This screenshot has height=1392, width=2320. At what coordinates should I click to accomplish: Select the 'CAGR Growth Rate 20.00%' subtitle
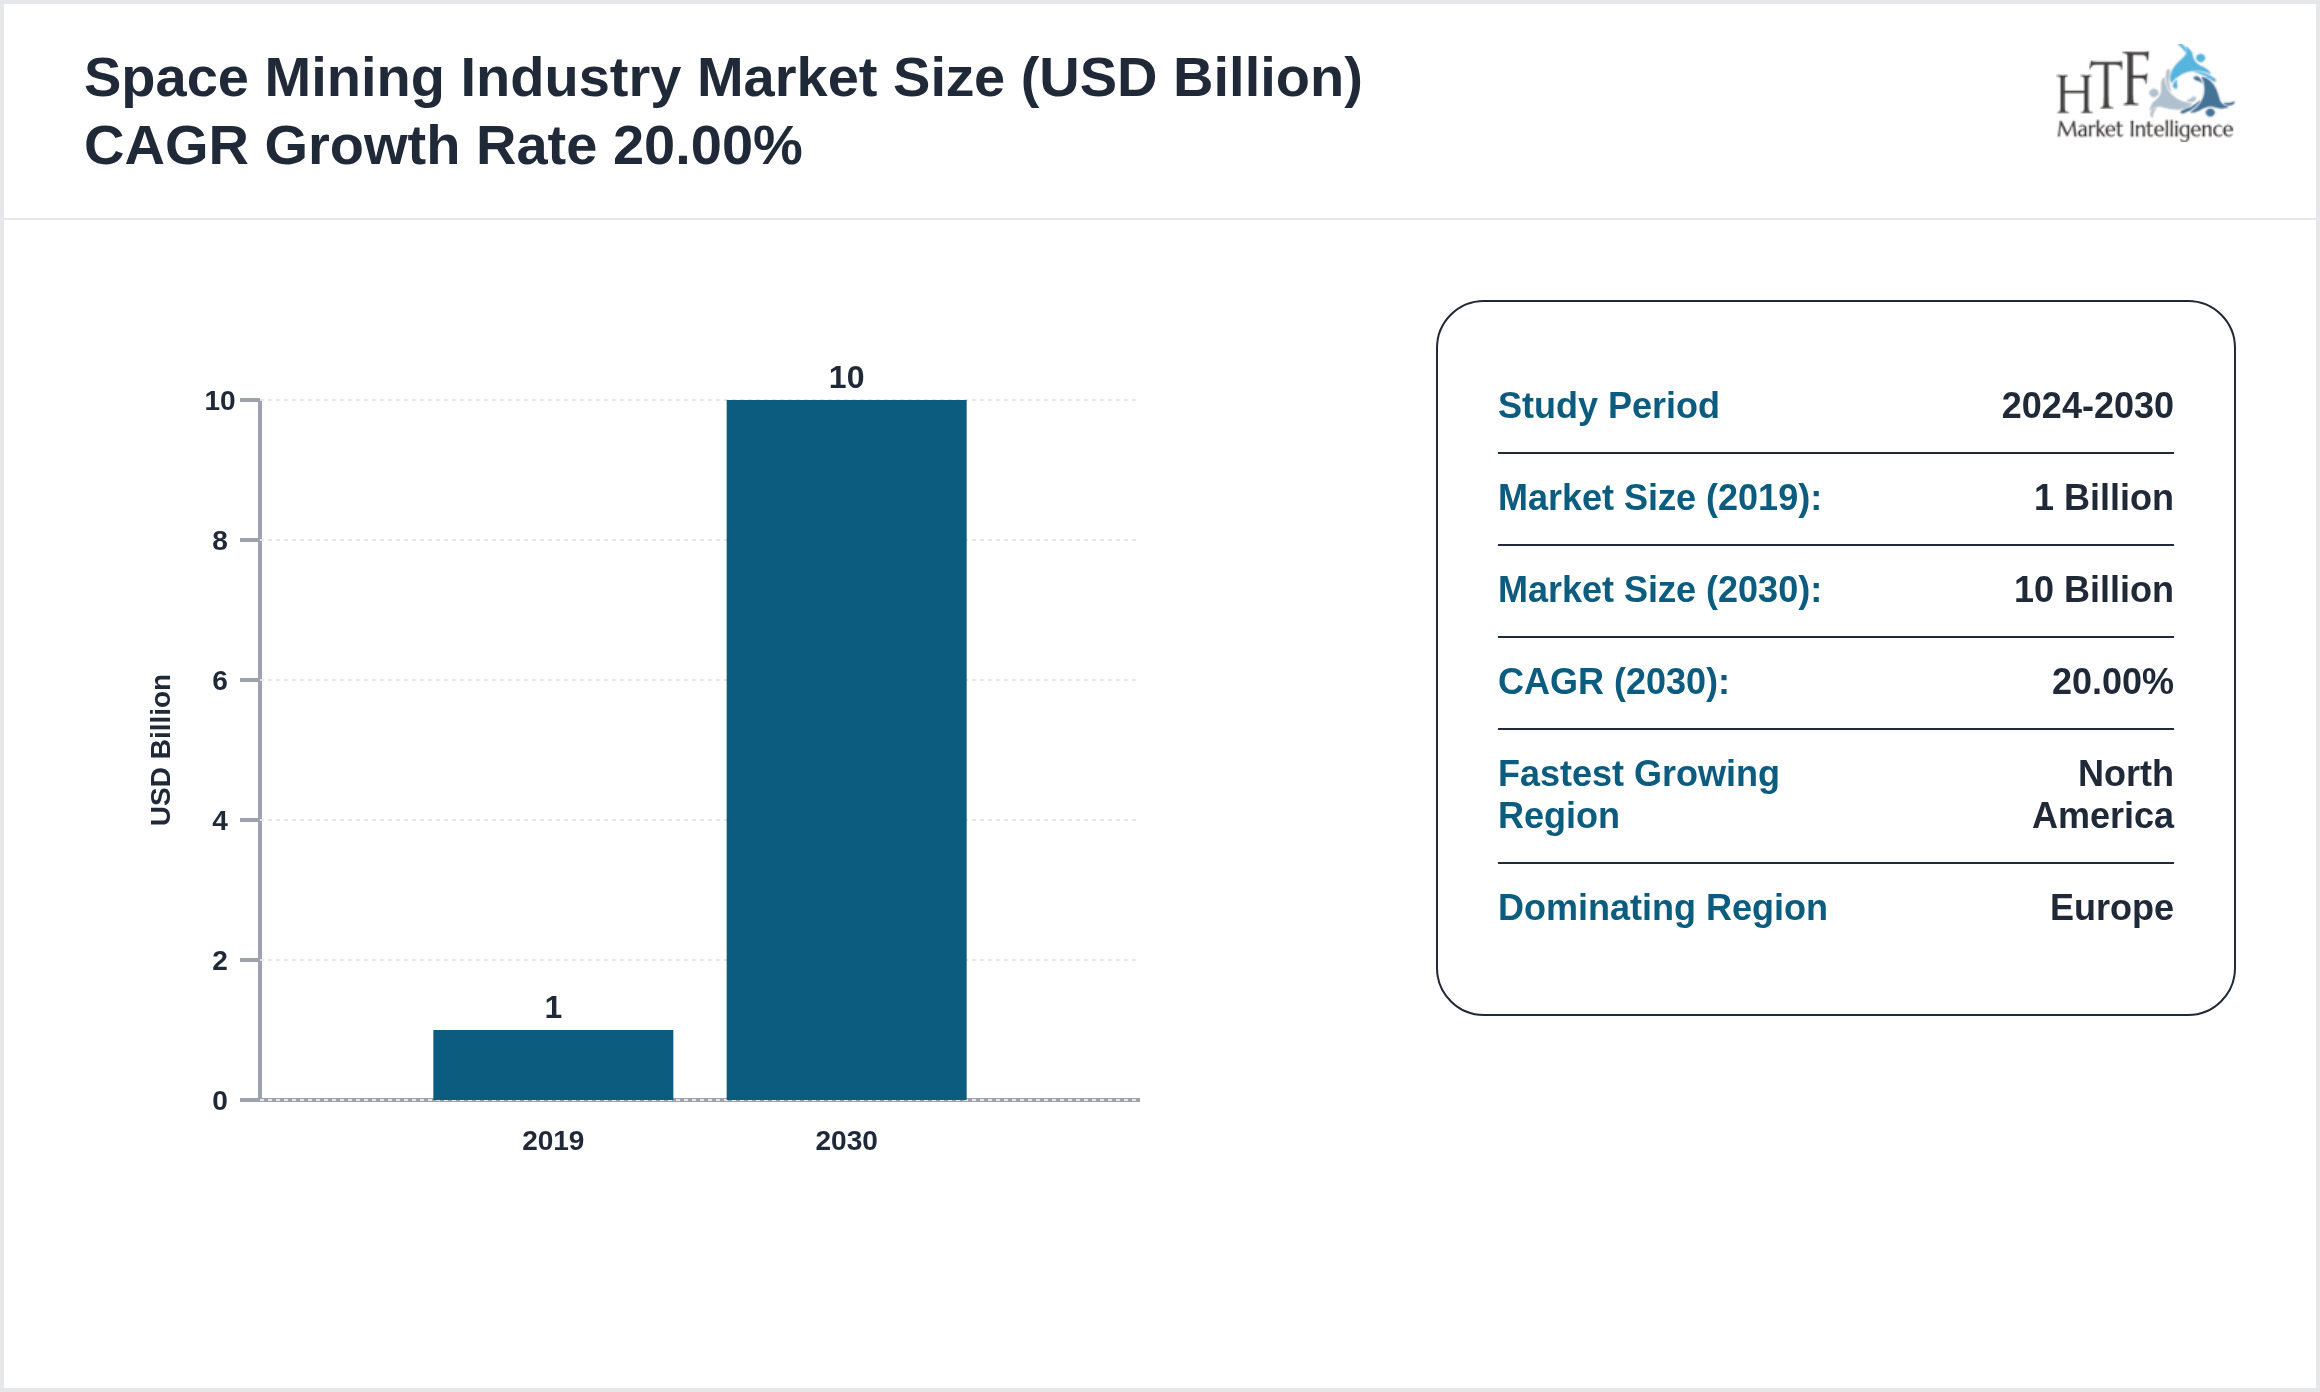(444, 145)
